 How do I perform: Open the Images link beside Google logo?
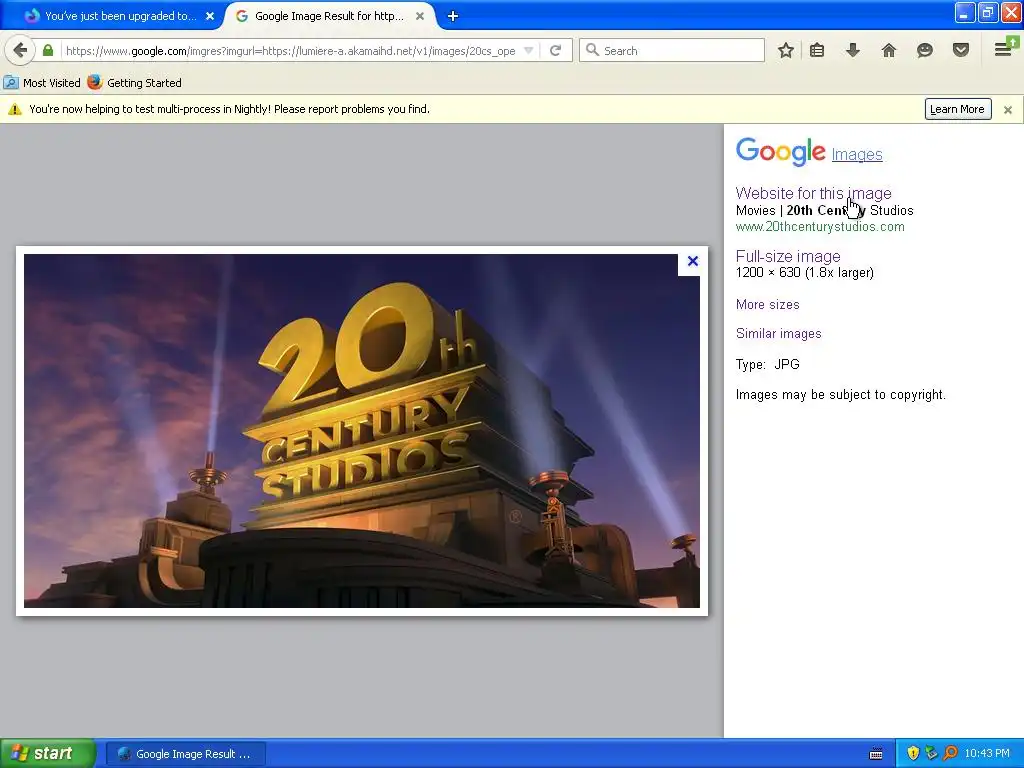857,155
